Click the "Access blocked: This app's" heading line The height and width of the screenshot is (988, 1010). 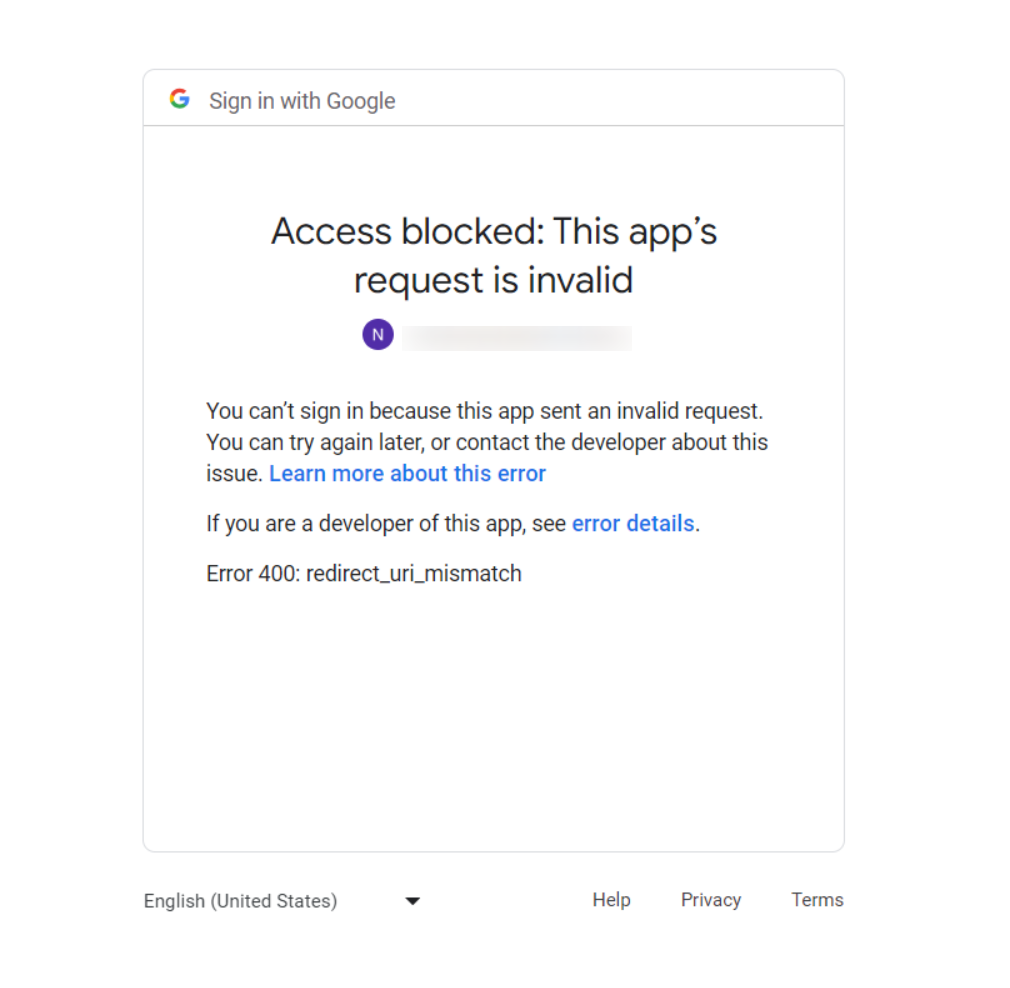(494, 232)
